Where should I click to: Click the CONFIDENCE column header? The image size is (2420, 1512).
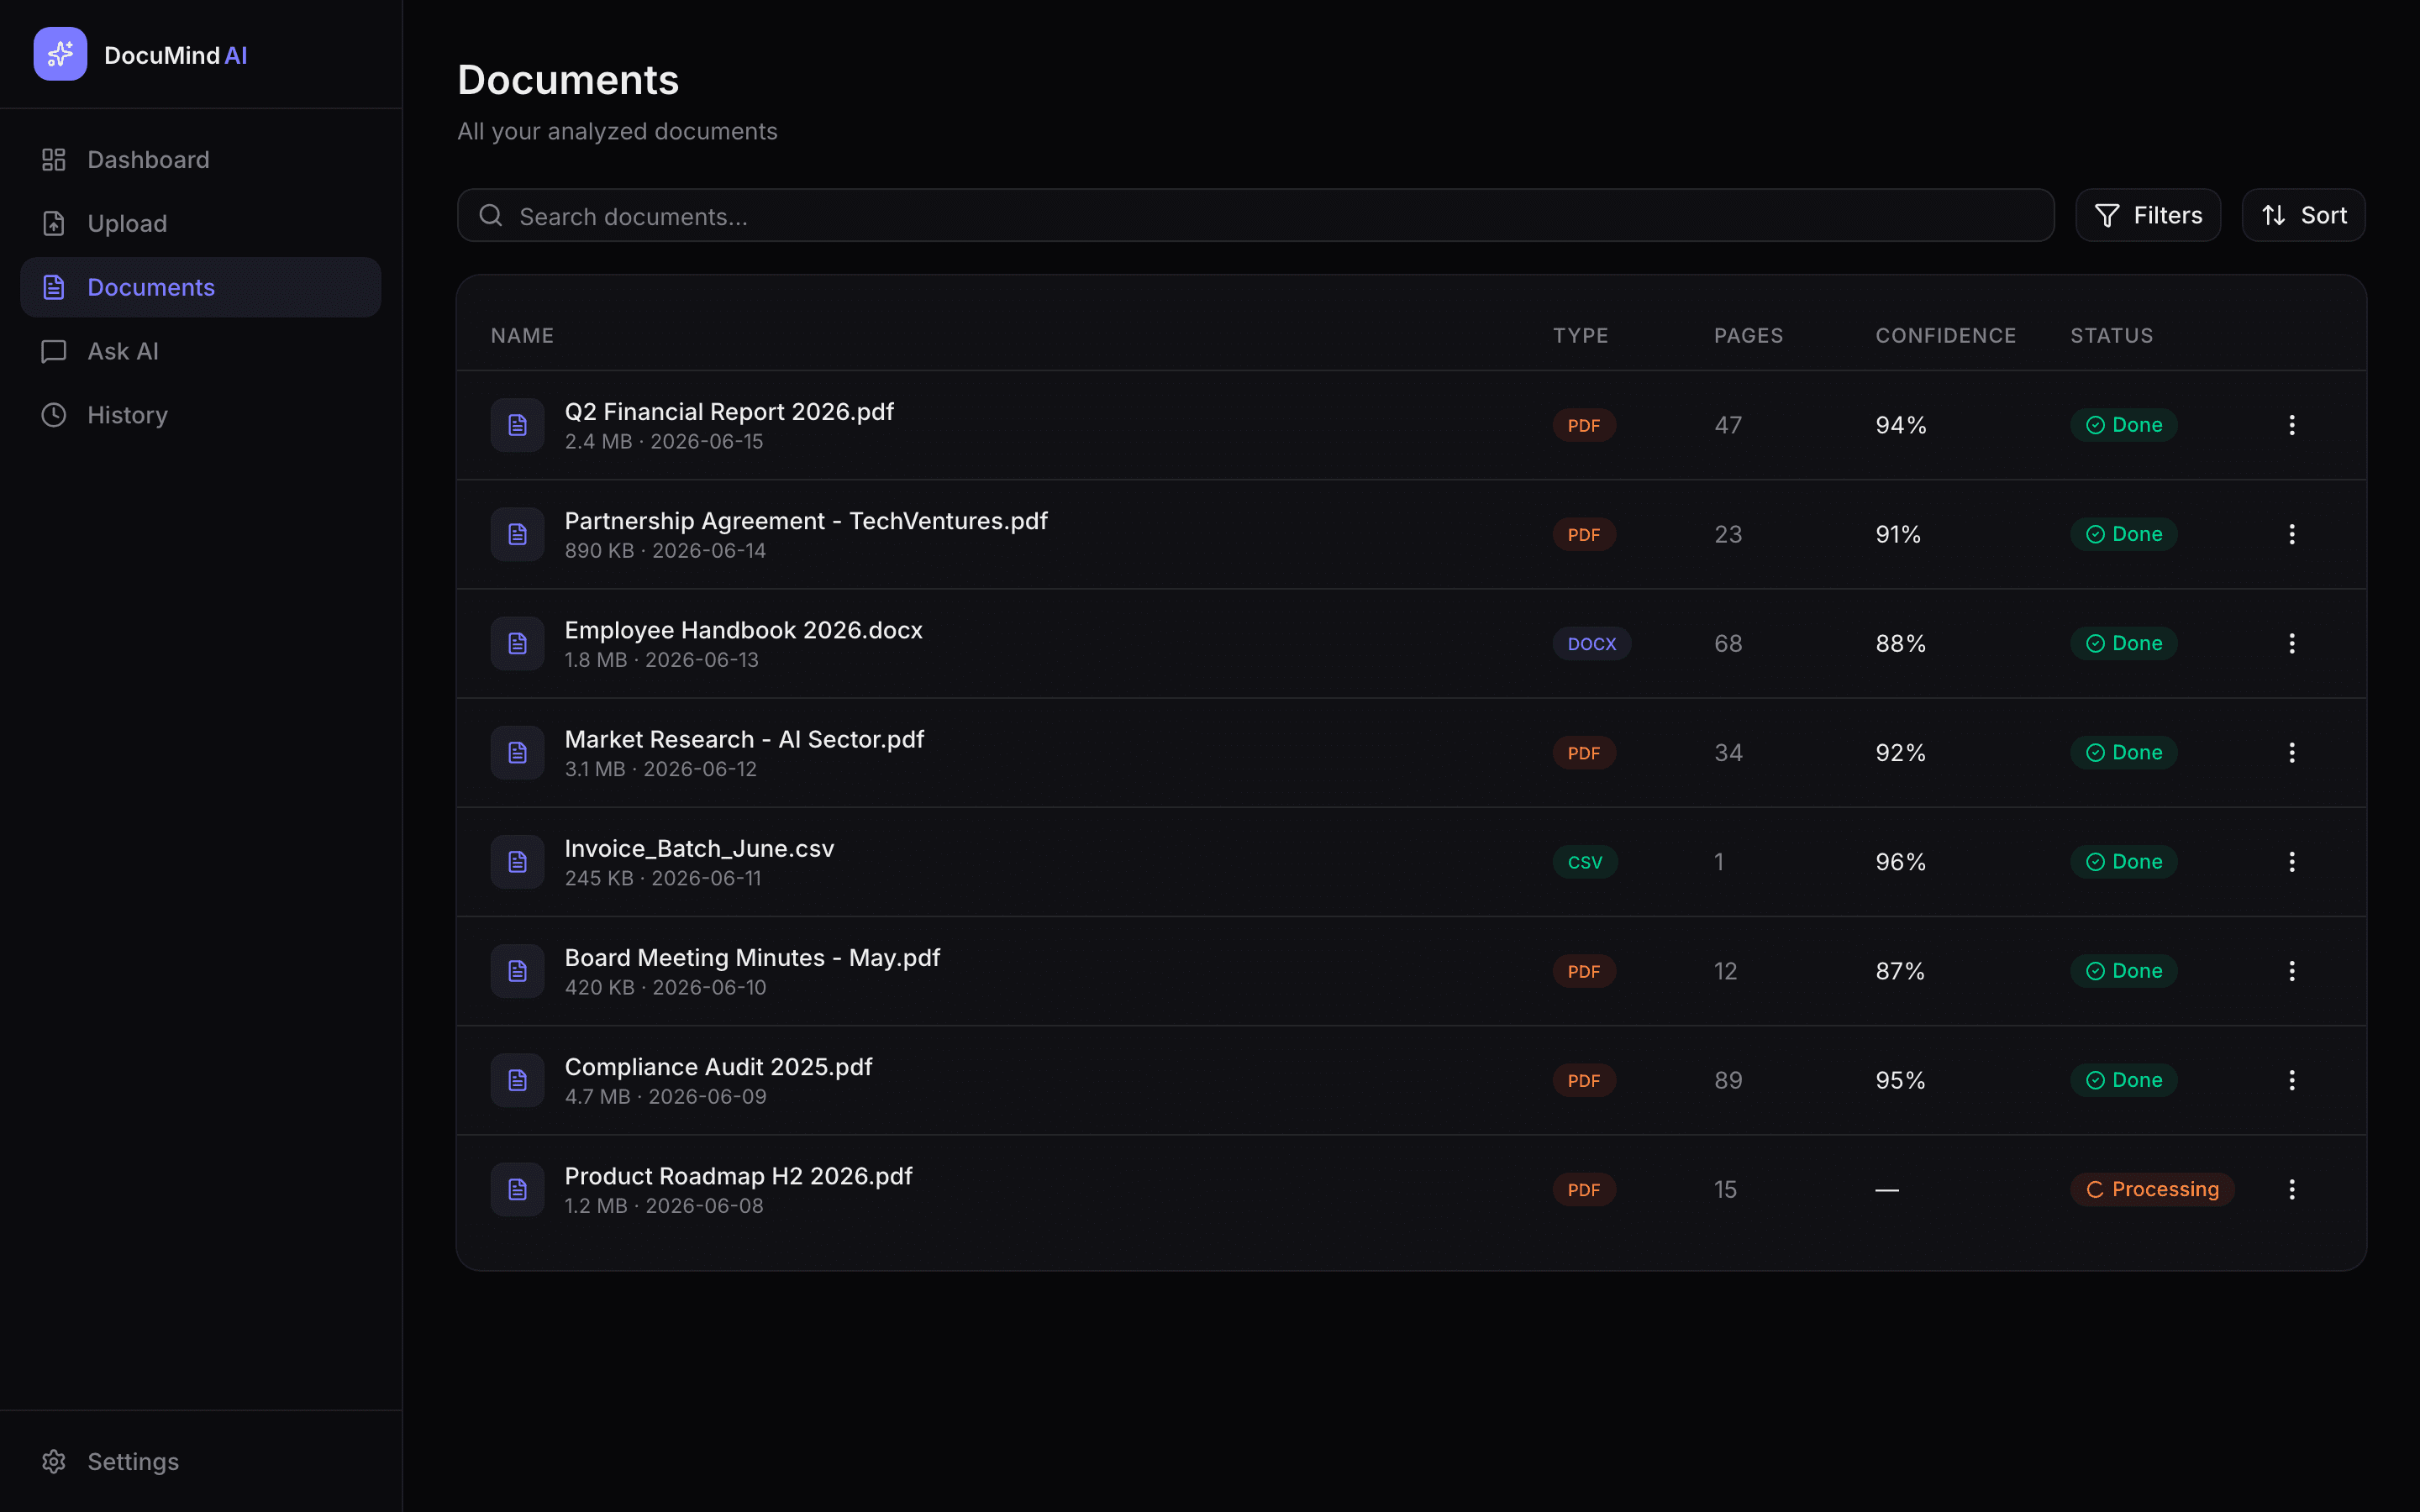click(x=1945, y=335)
